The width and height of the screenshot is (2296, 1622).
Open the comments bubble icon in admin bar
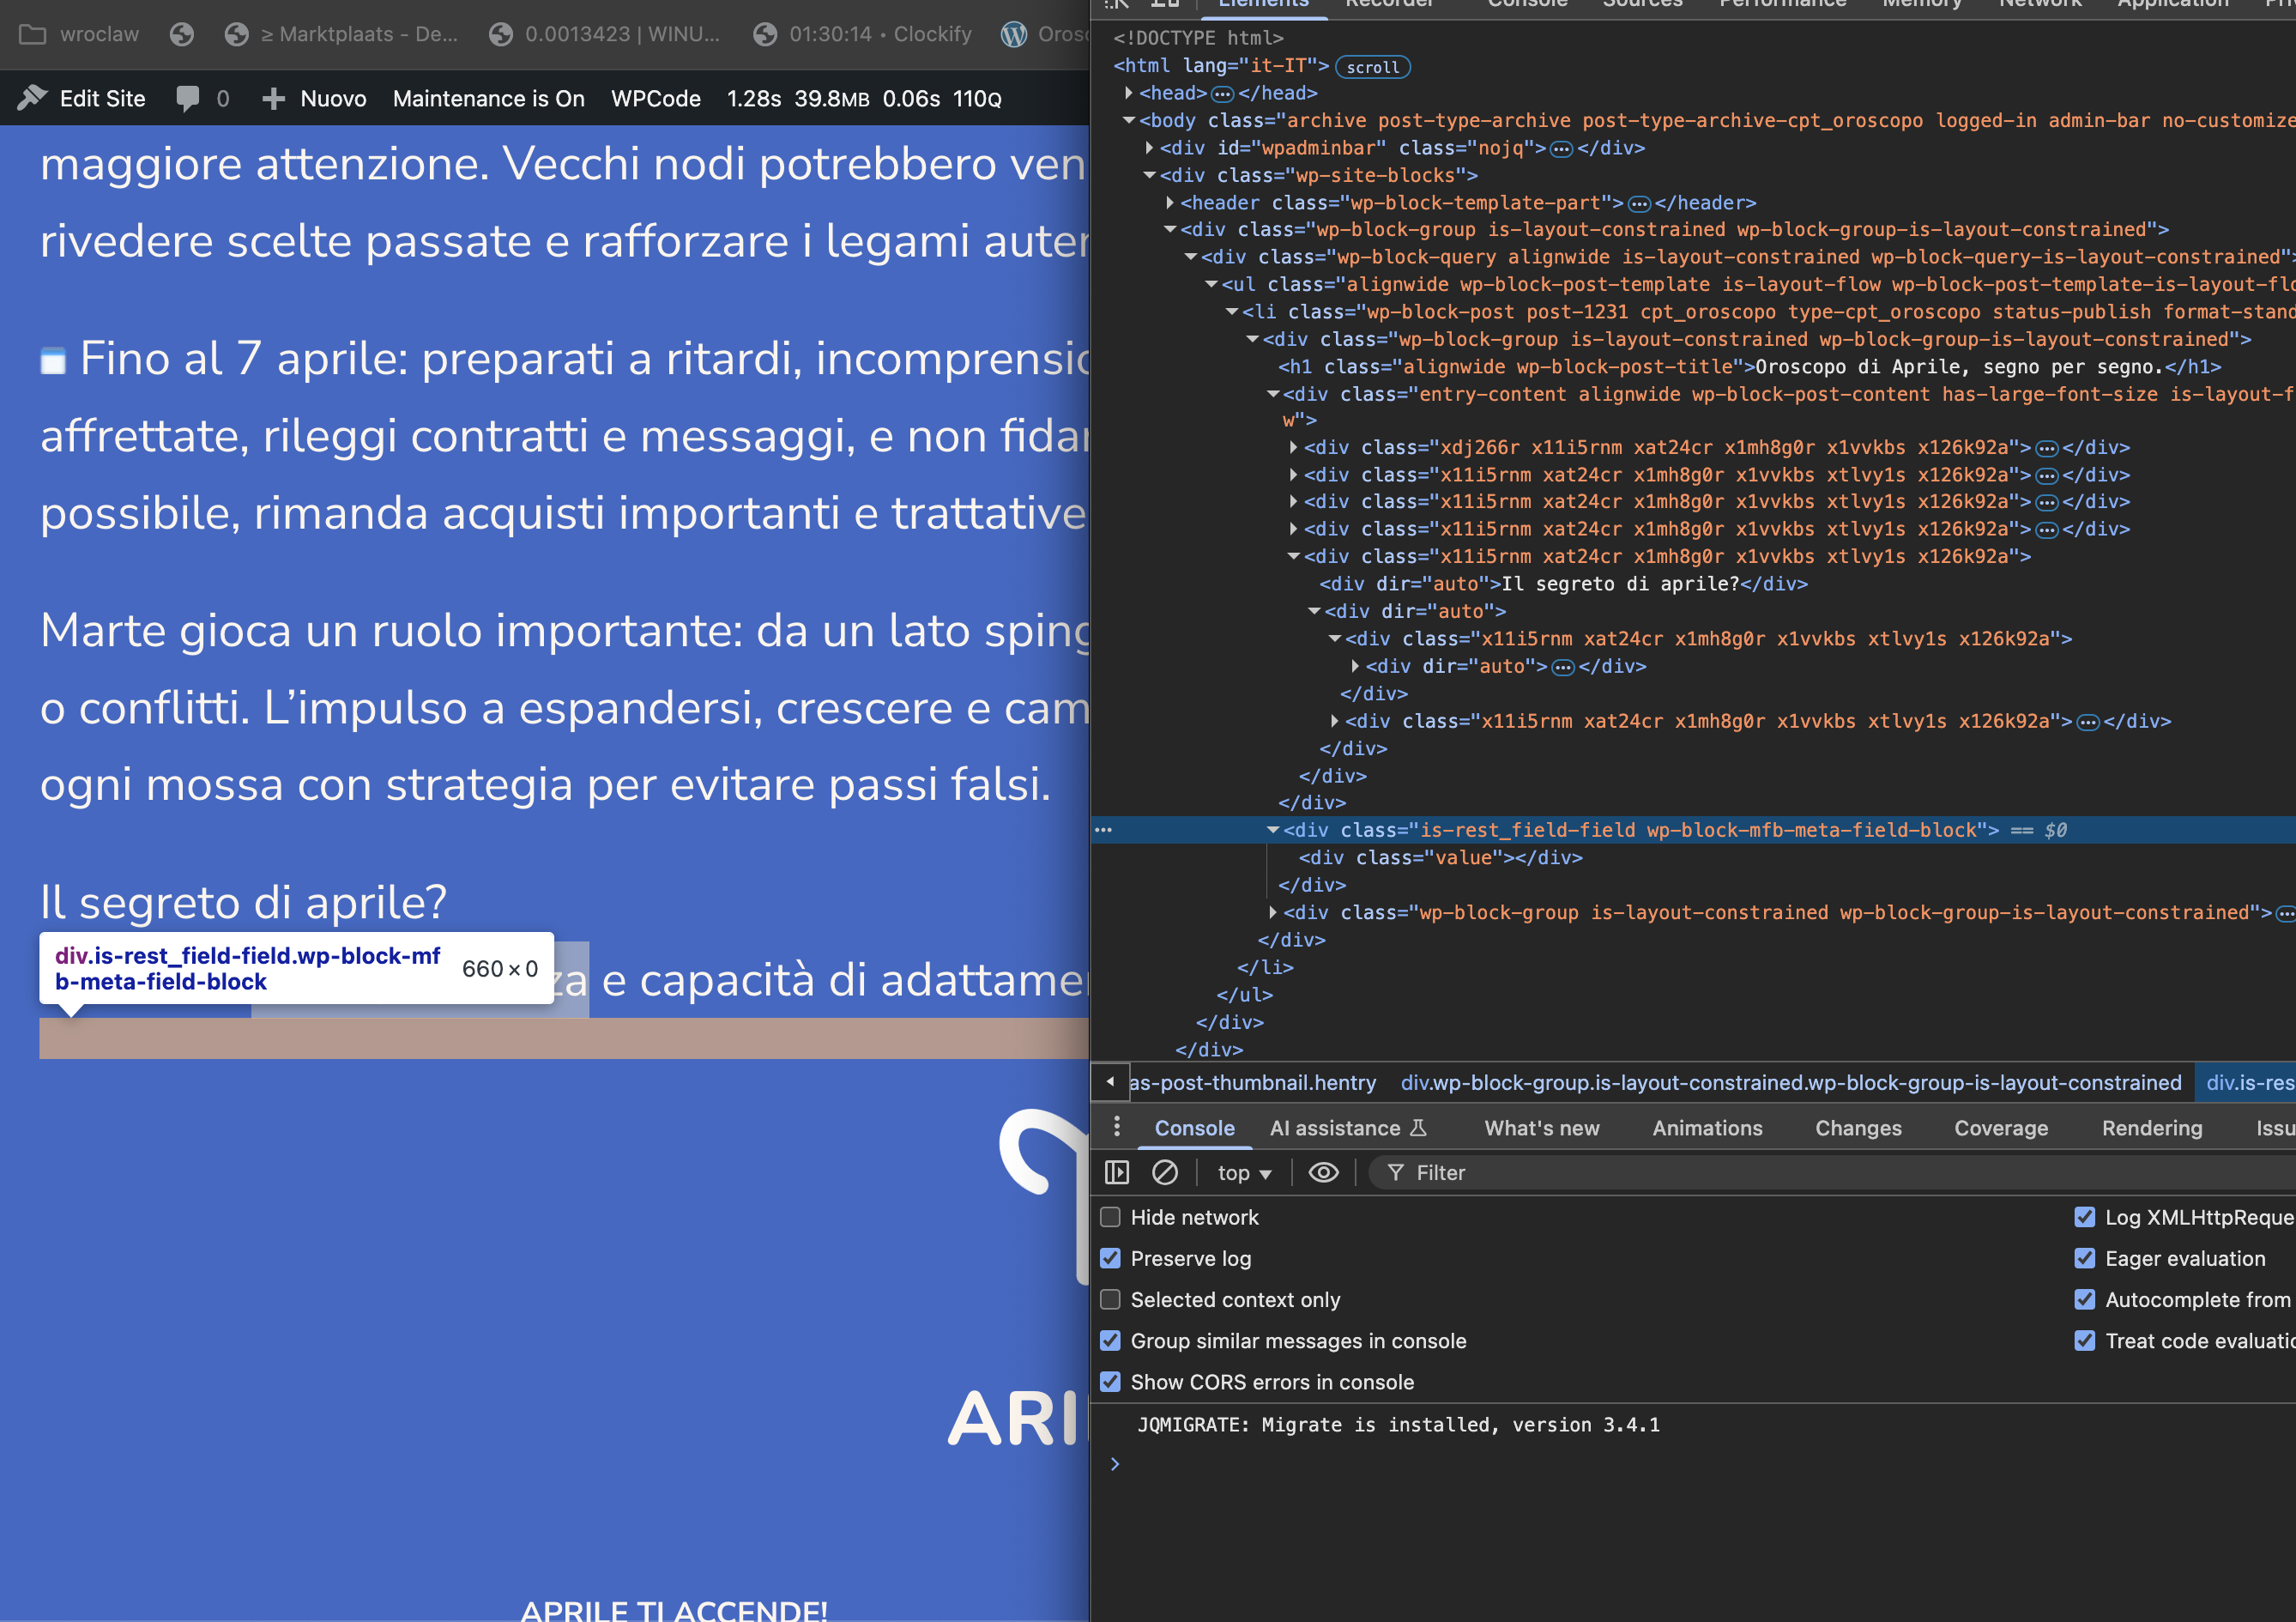pyautogui.click(x=187, y=98)
